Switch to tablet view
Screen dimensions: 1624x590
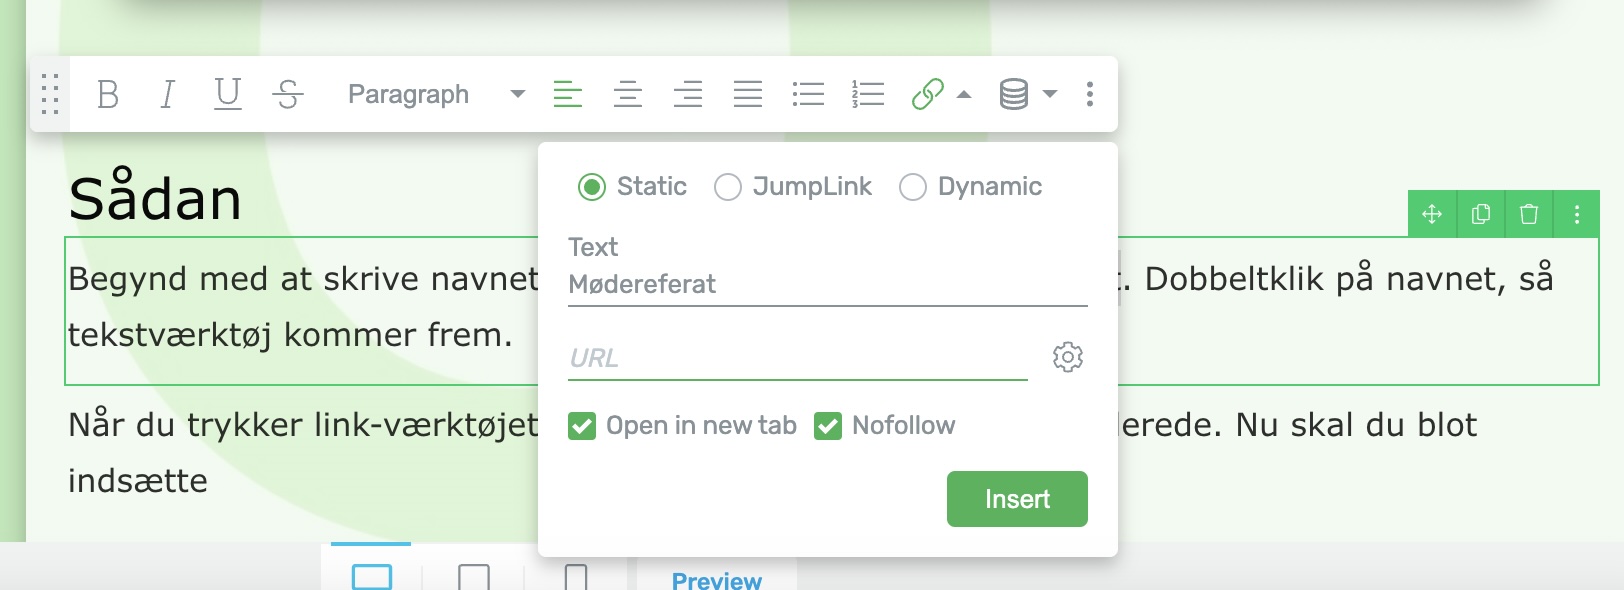[474, 576]
